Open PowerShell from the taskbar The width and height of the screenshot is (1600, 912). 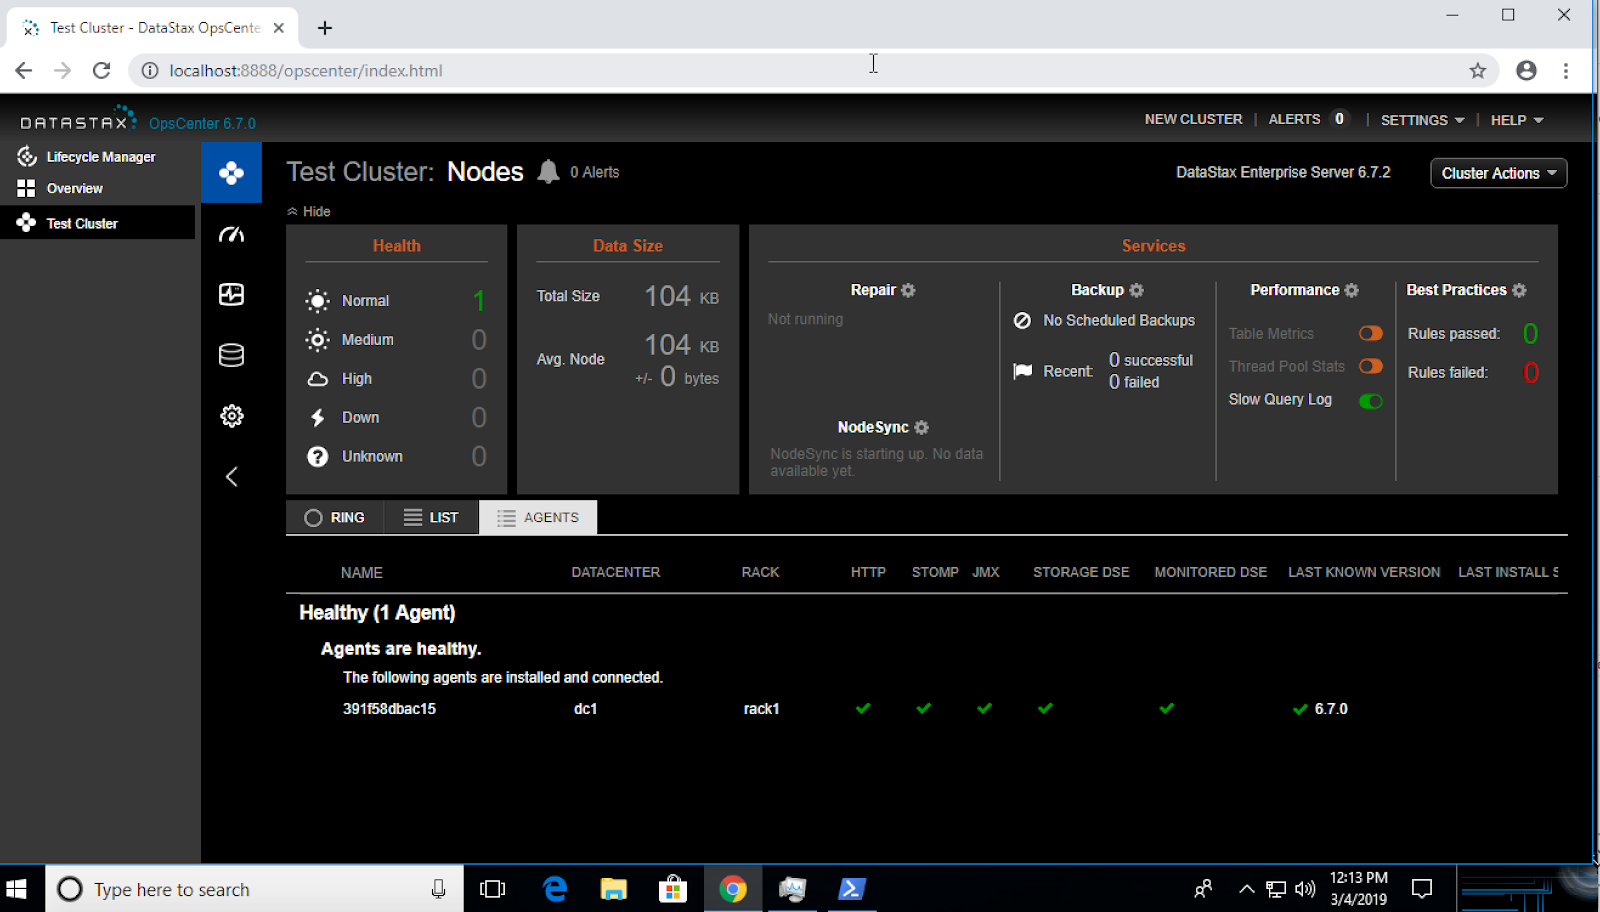pos(851,889)
